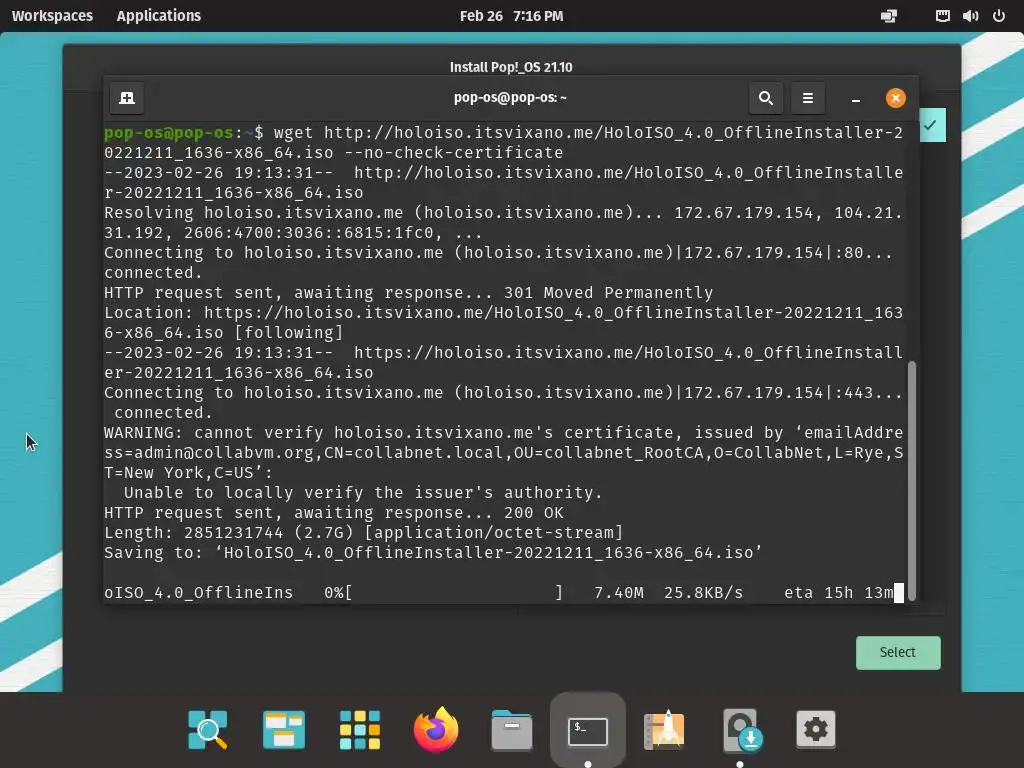Click the wget download progress bar
The width and height of the screenshot is (1024, 768).
click(454, 592)
